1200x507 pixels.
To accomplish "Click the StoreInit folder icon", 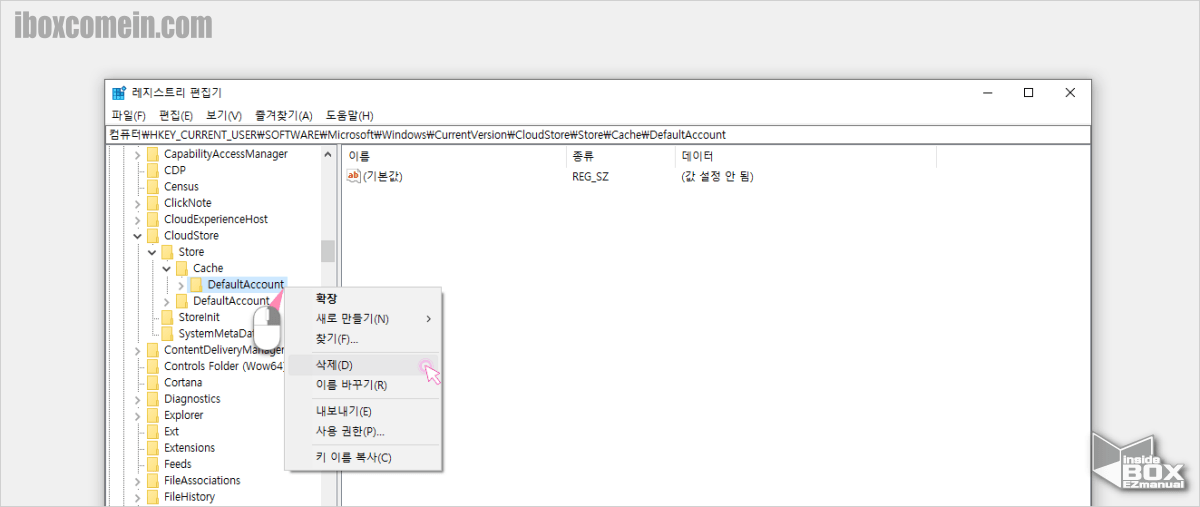I will point(167,317).
